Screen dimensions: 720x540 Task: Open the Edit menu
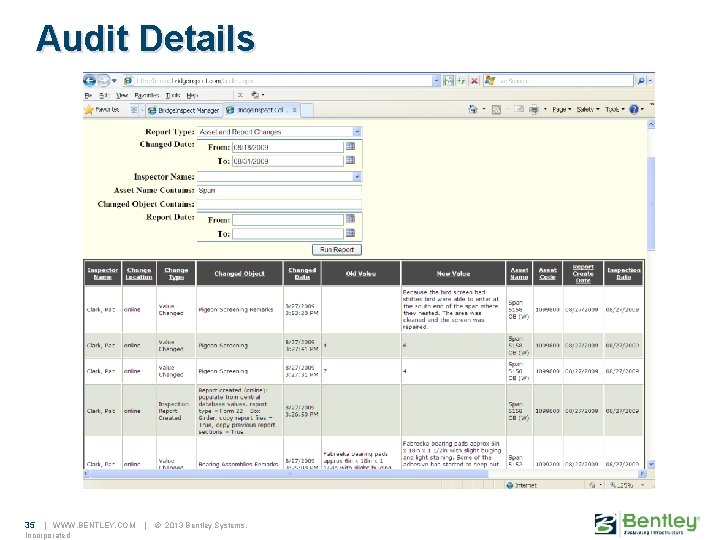104,96
